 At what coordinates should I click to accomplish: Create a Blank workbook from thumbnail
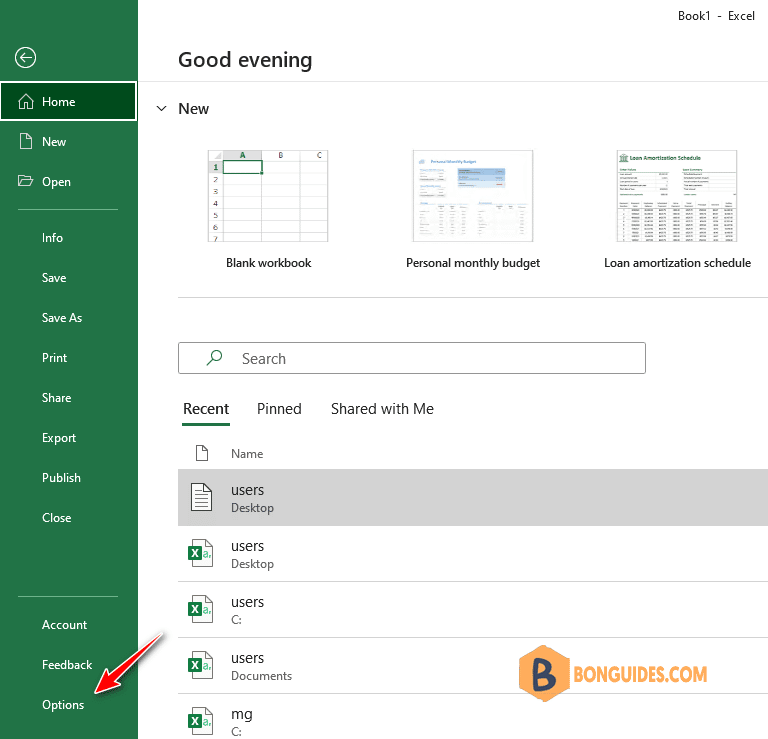268,196
